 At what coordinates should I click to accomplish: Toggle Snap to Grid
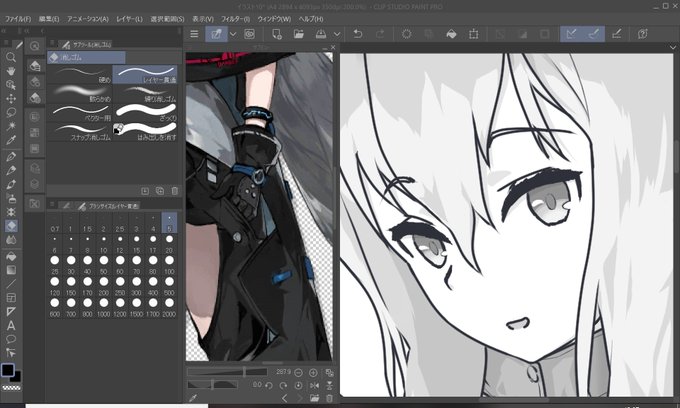616,34
